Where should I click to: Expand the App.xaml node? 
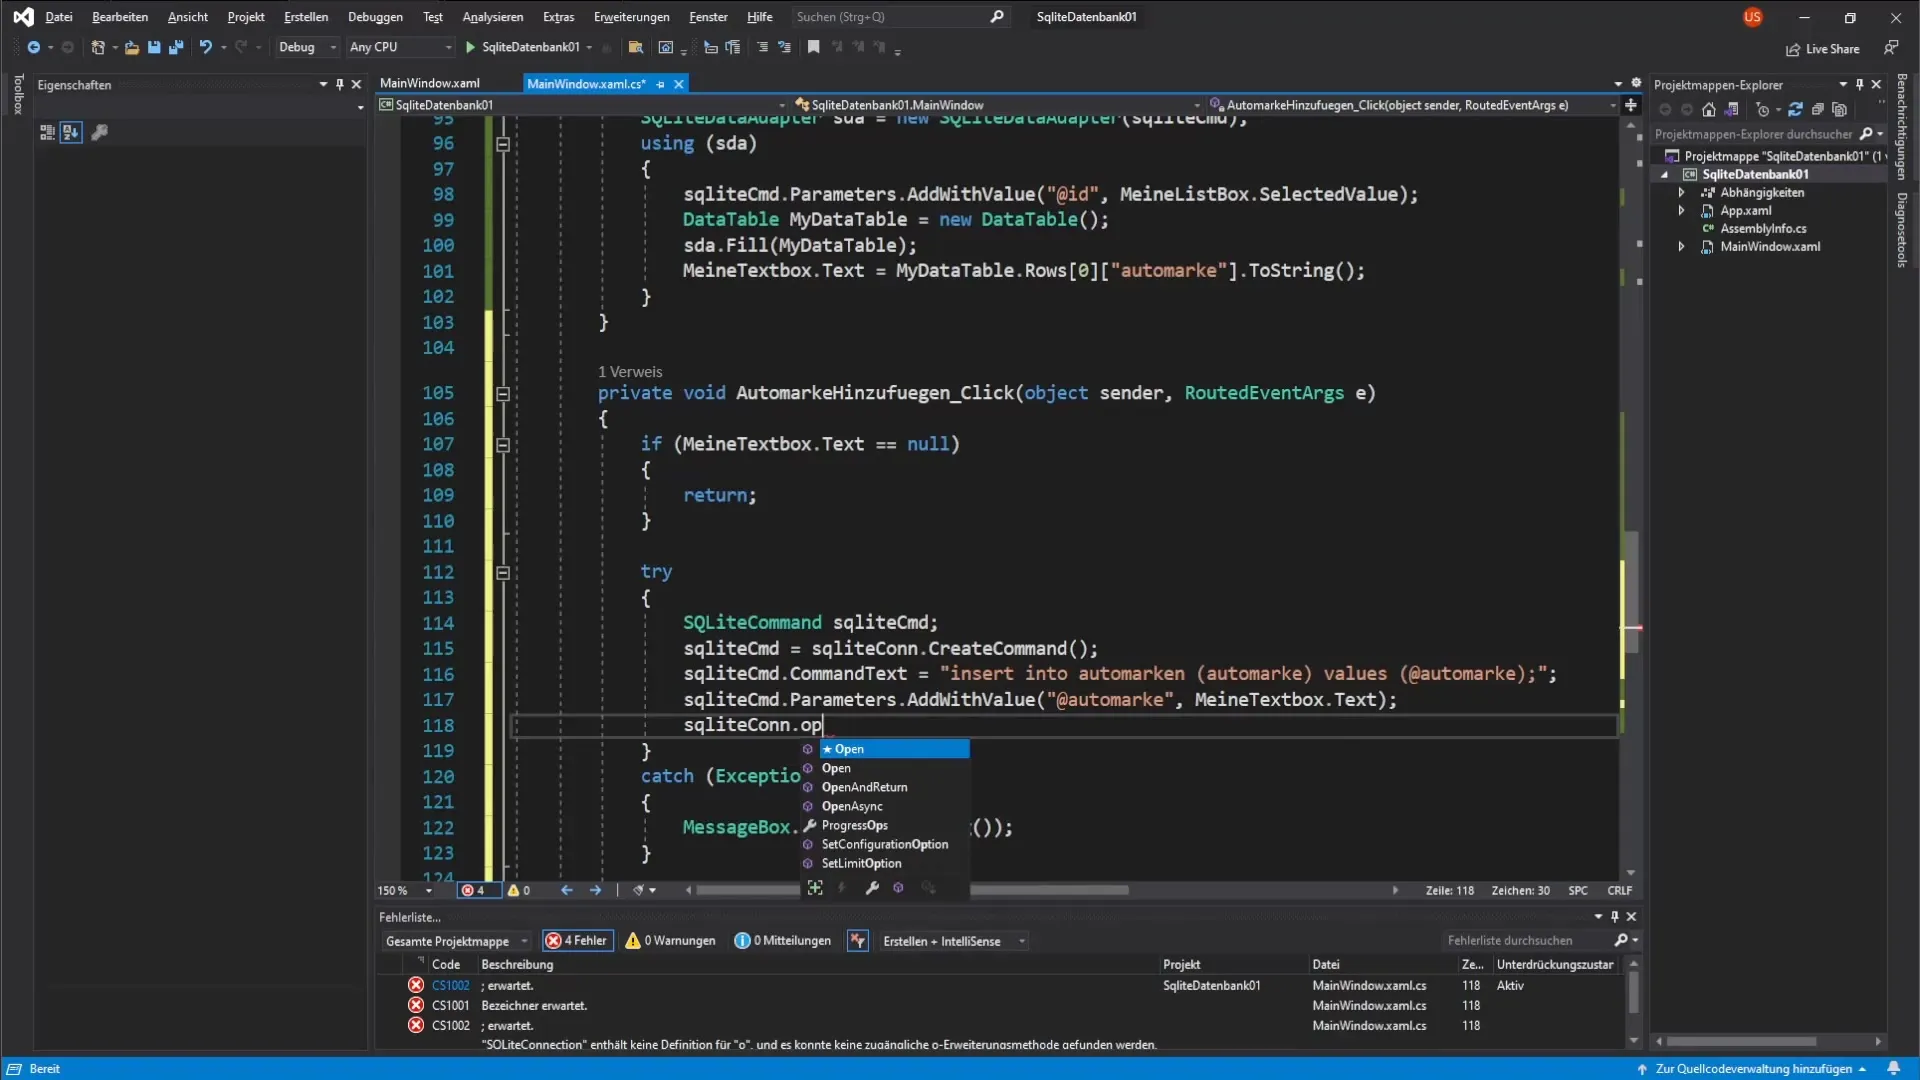(x=1681, y=211)
